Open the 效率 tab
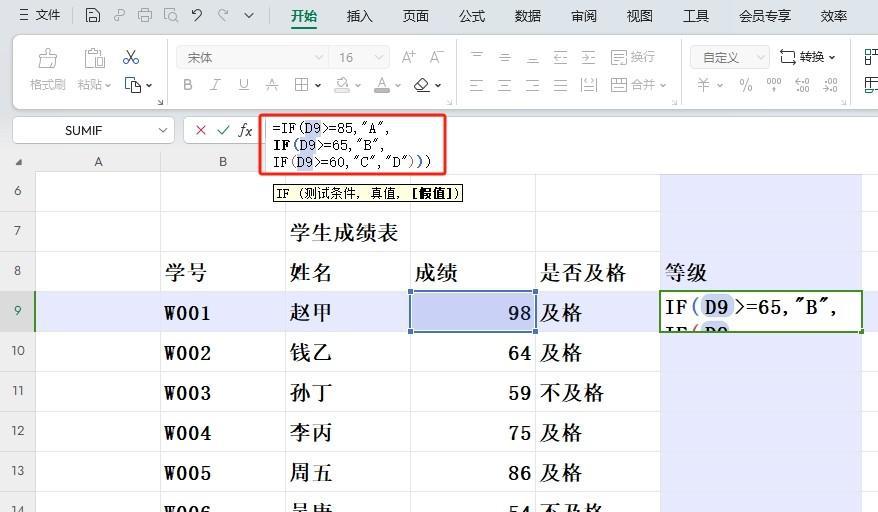Screen dimensions: 878x512 (834, 16)
